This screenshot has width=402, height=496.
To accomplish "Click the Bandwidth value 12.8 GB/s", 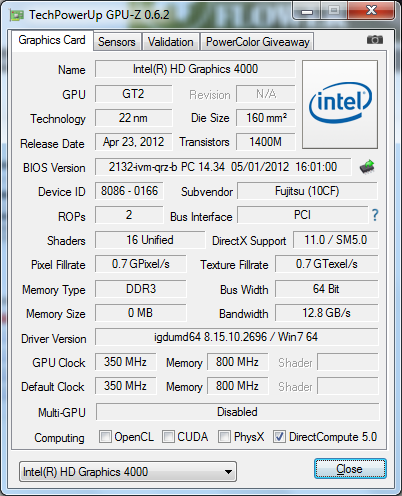I will pyautogui.click(x=327, y=313).
